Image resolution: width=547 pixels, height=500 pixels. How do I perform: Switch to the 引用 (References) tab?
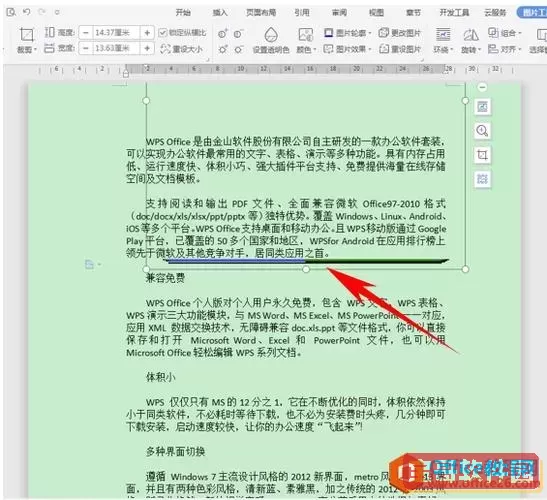tap(302, 13)
